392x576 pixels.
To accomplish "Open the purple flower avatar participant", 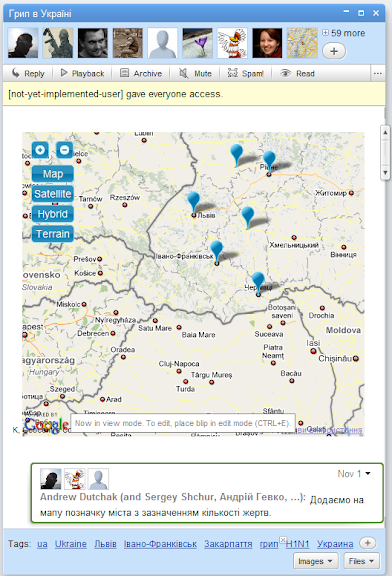I will coord(198,43).
